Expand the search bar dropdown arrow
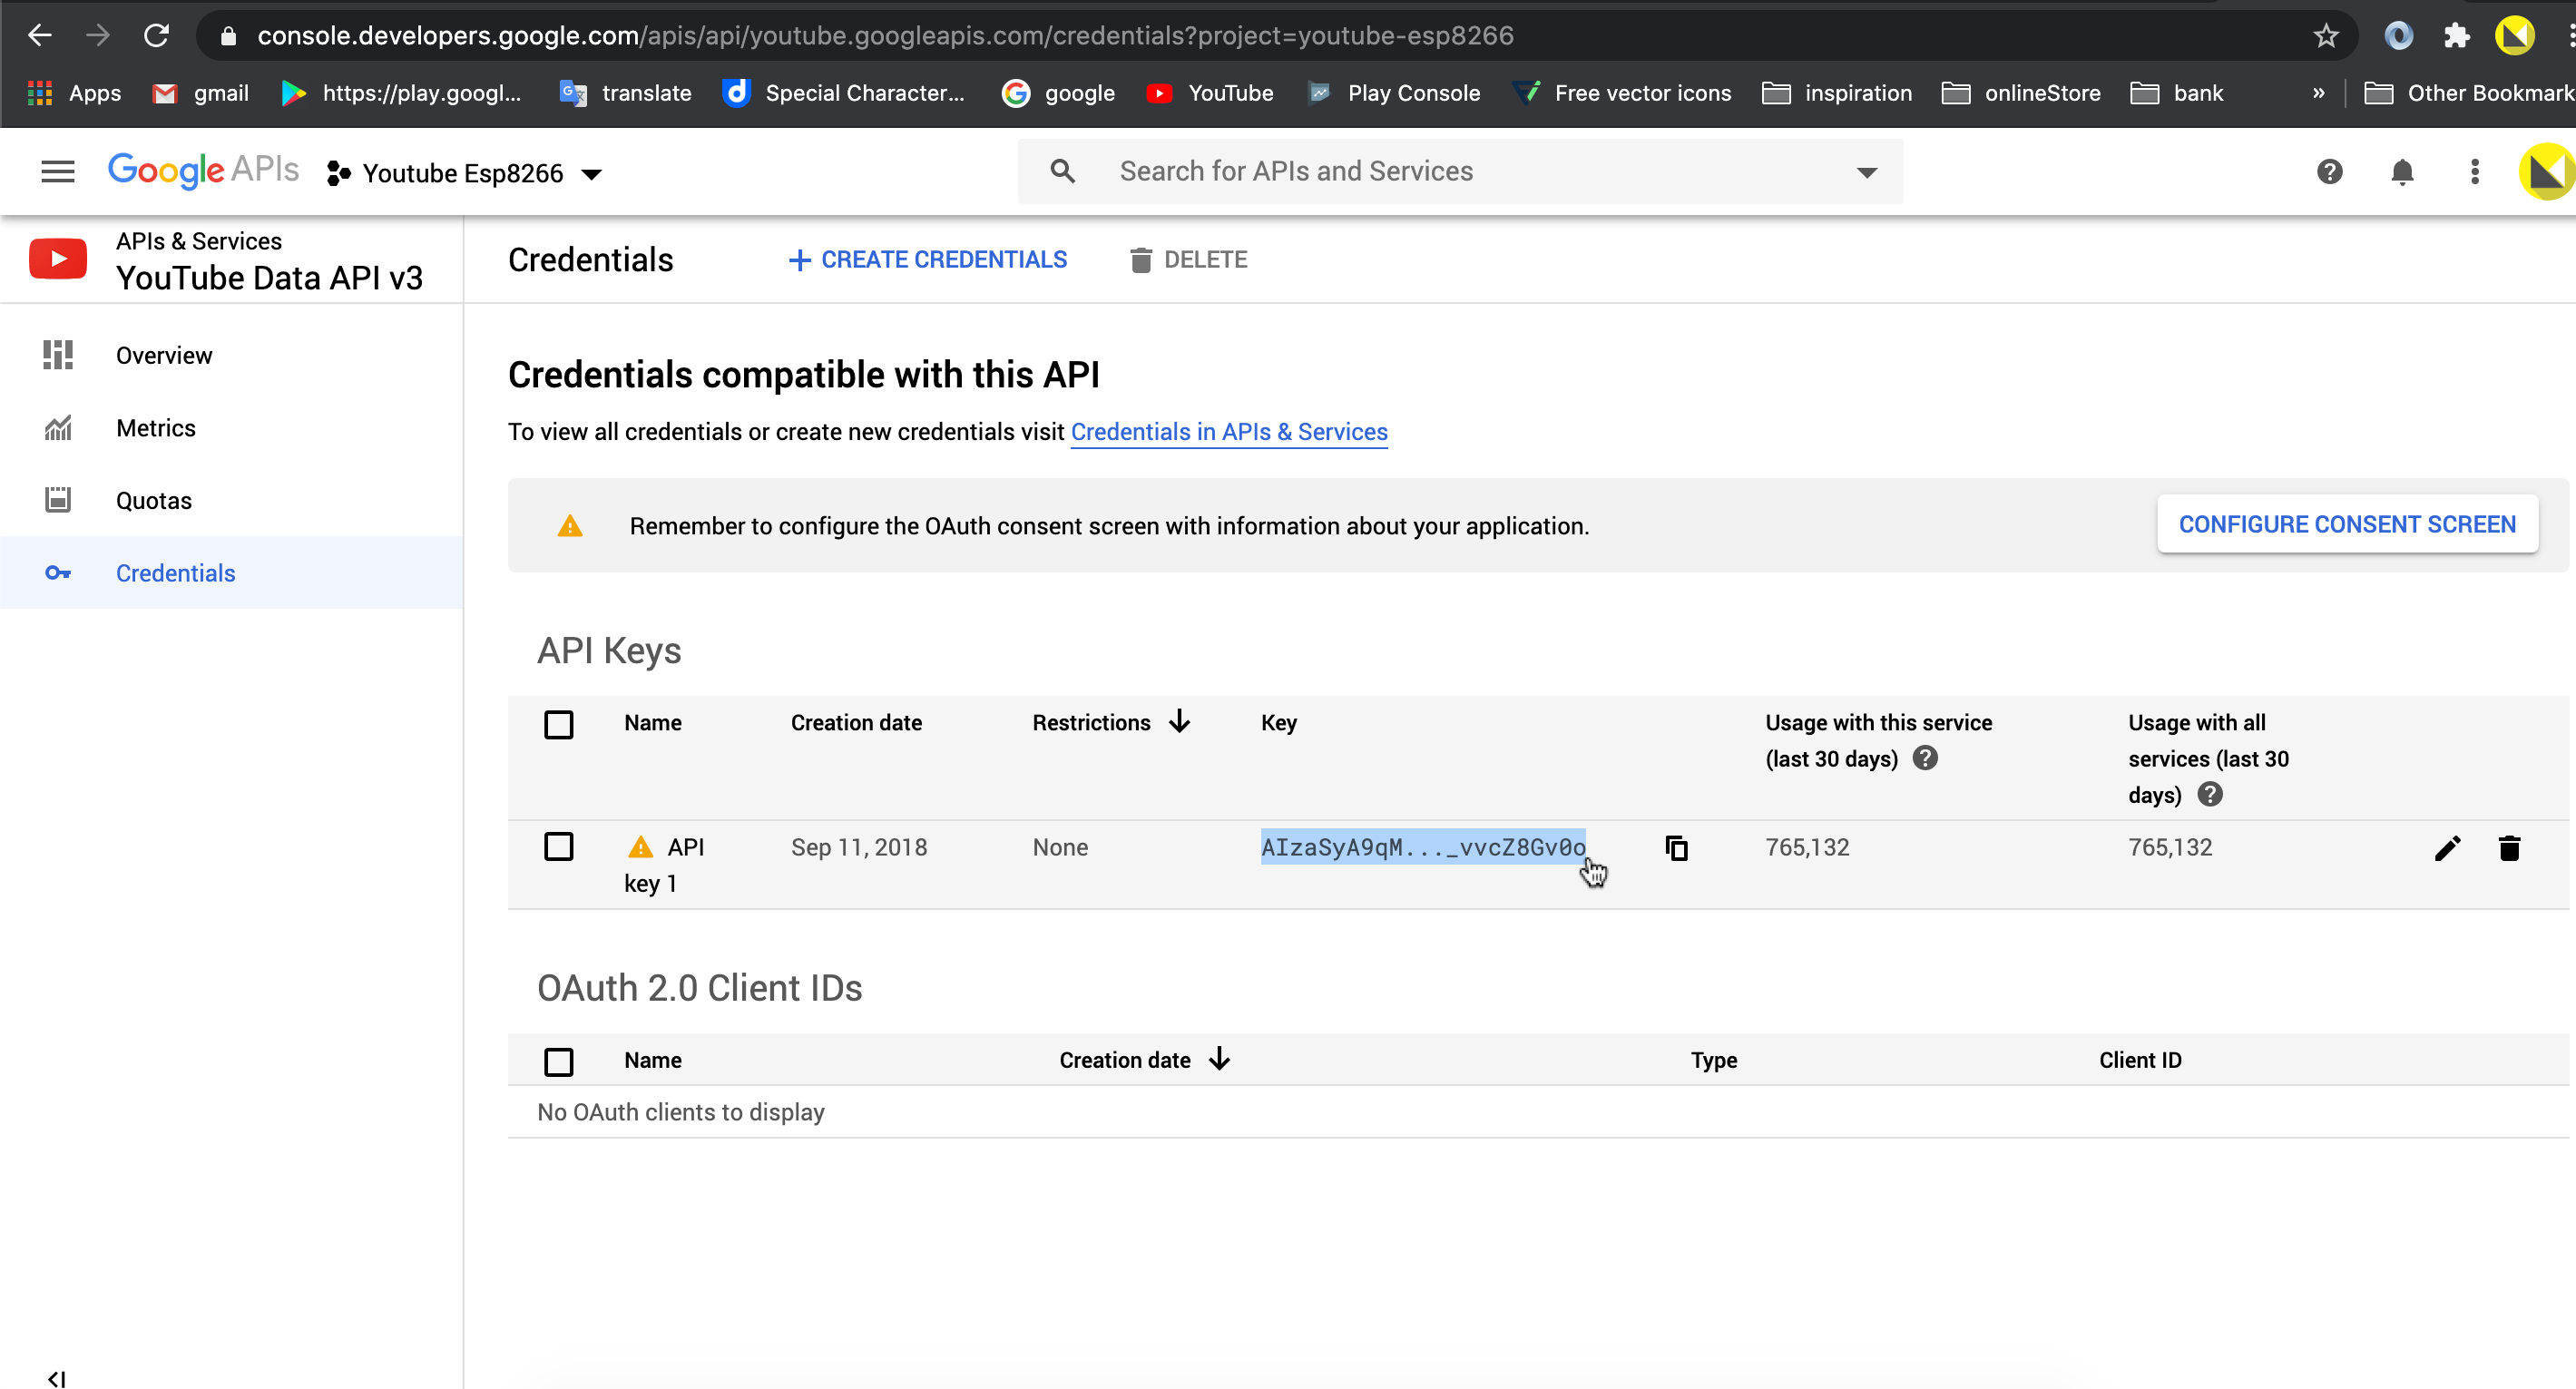Screen dimensions: 2576x1389 point(1866,172)
